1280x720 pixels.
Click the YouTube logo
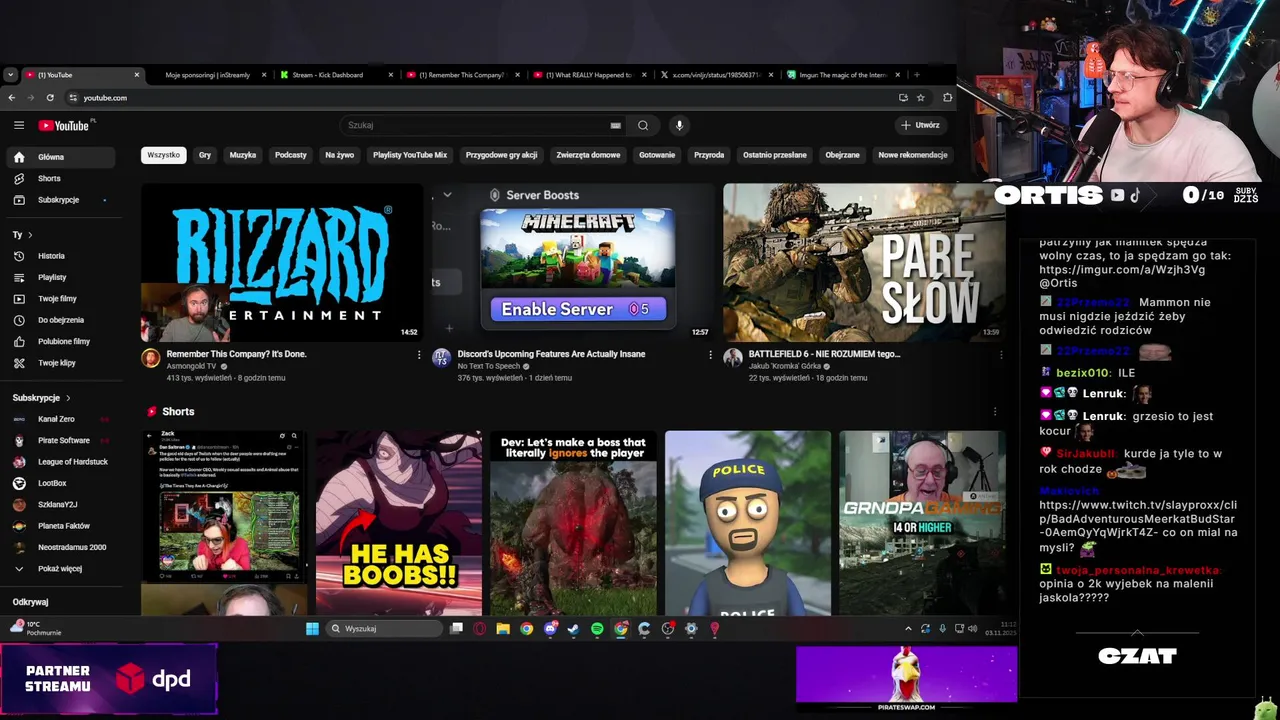coord(64,125)
